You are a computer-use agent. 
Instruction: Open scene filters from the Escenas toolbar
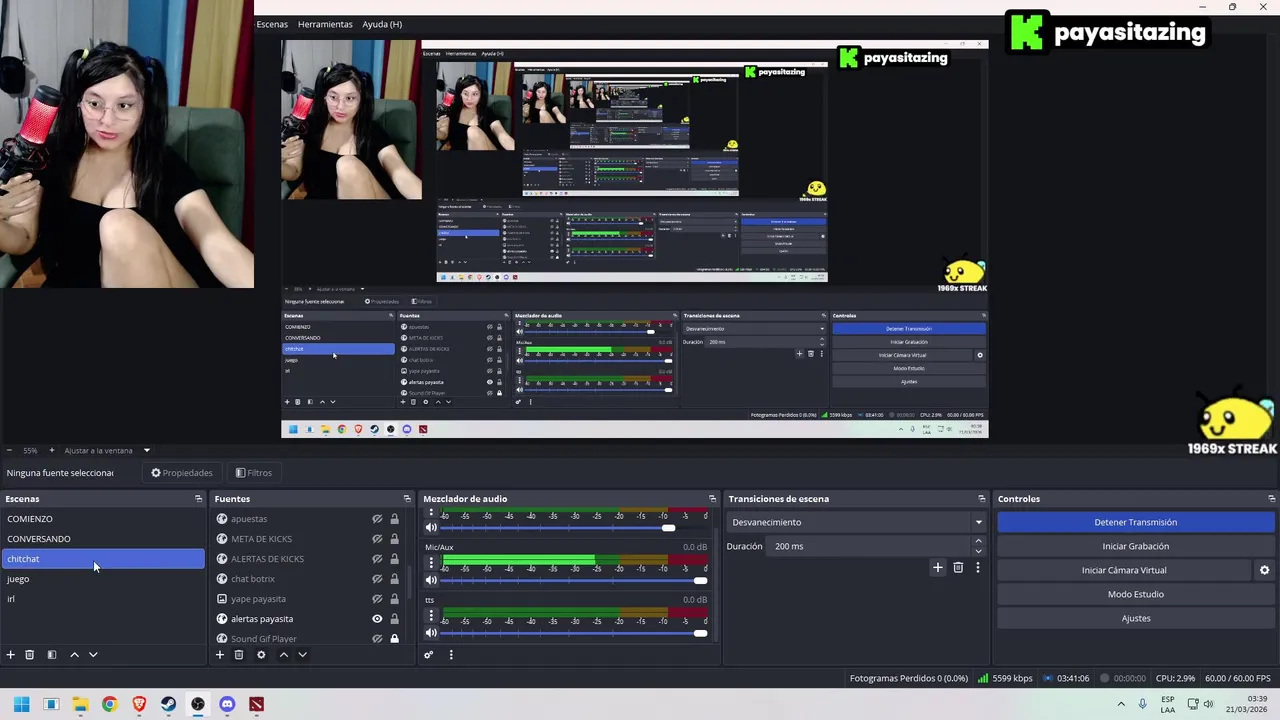coord(52,655)
